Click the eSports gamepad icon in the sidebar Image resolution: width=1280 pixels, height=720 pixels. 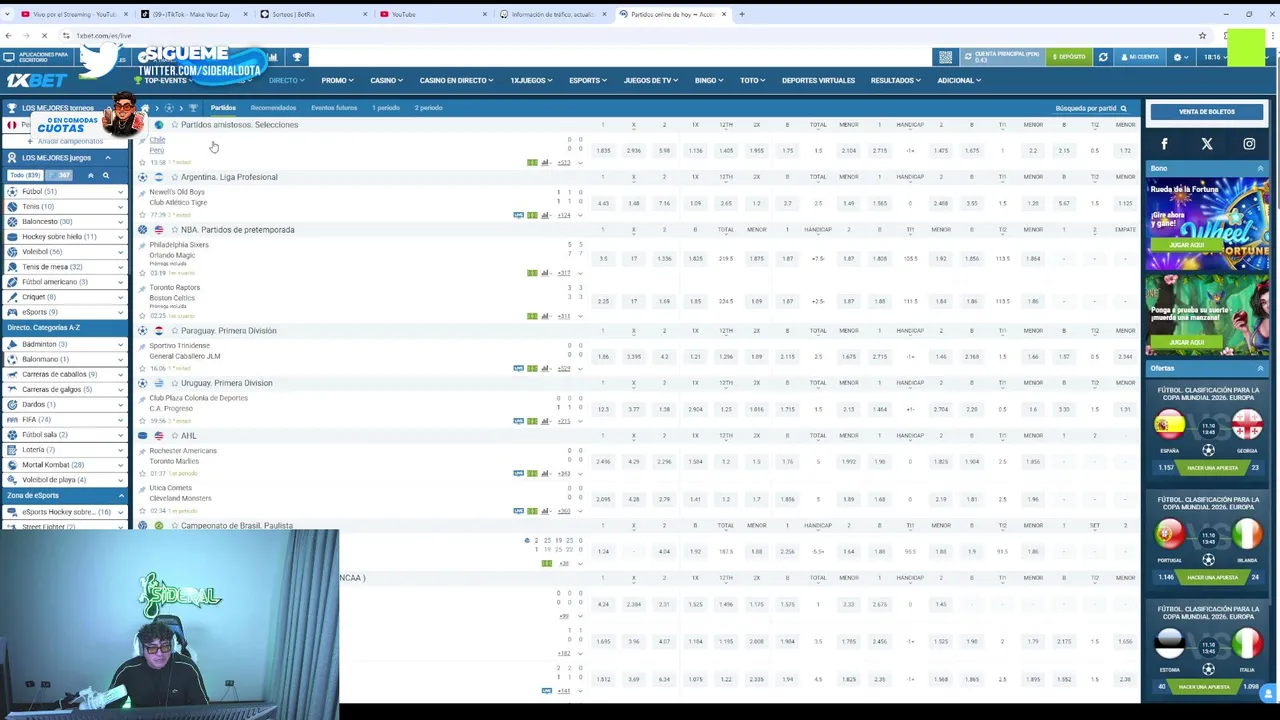click(x=12, y=312)
